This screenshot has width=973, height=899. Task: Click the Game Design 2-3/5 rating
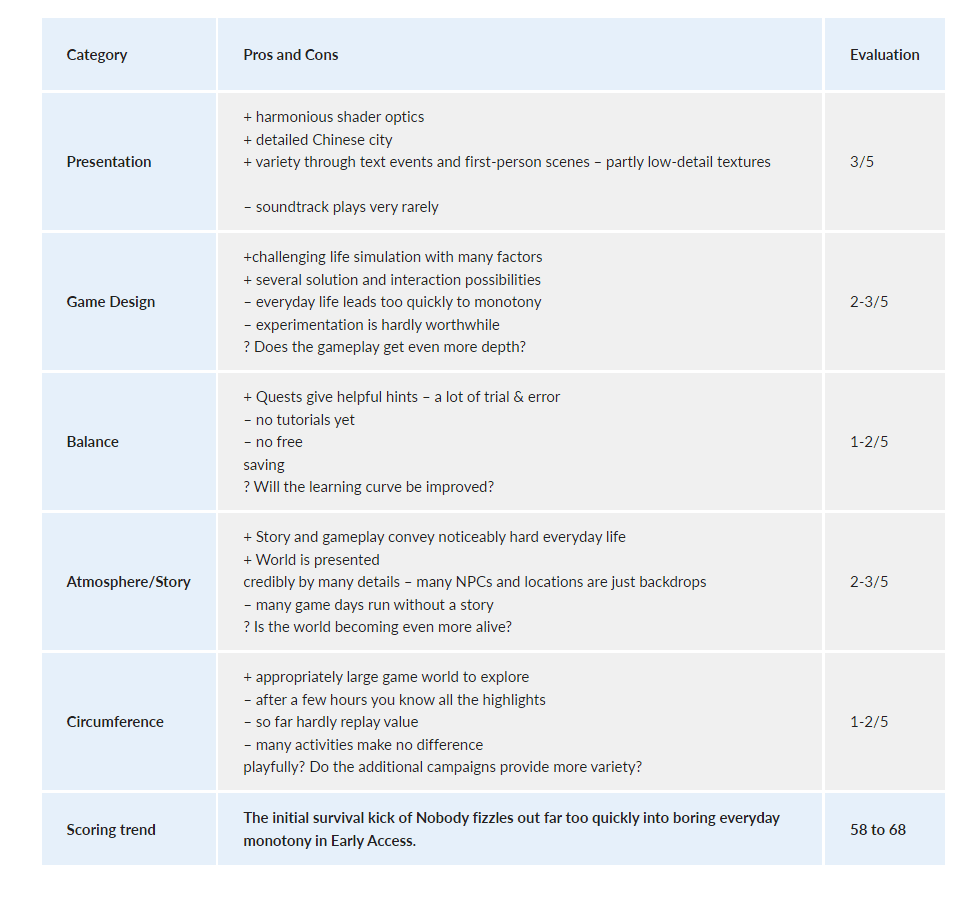pyautogui.click(x=869, y=302)
